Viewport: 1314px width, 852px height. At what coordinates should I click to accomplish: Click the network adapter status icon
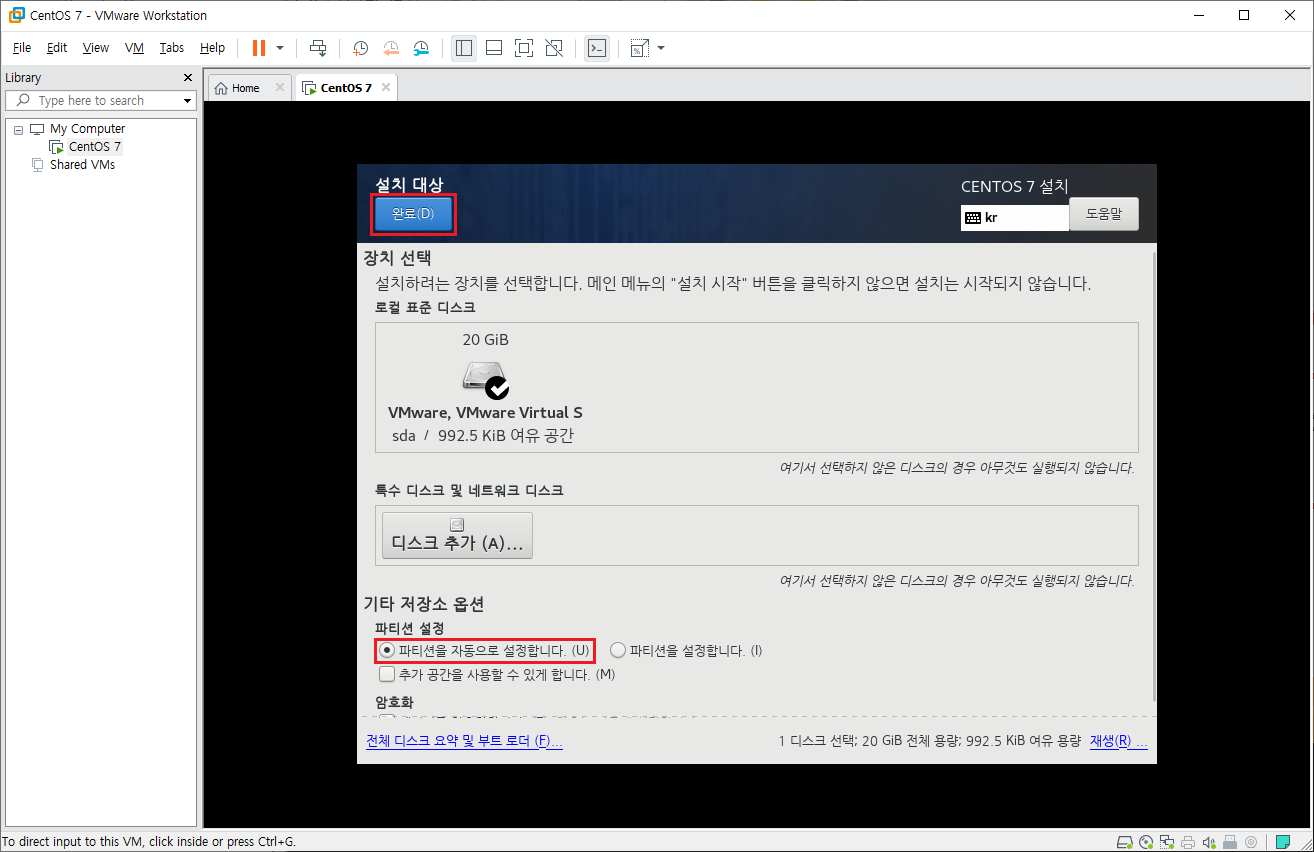(1167, 842)
